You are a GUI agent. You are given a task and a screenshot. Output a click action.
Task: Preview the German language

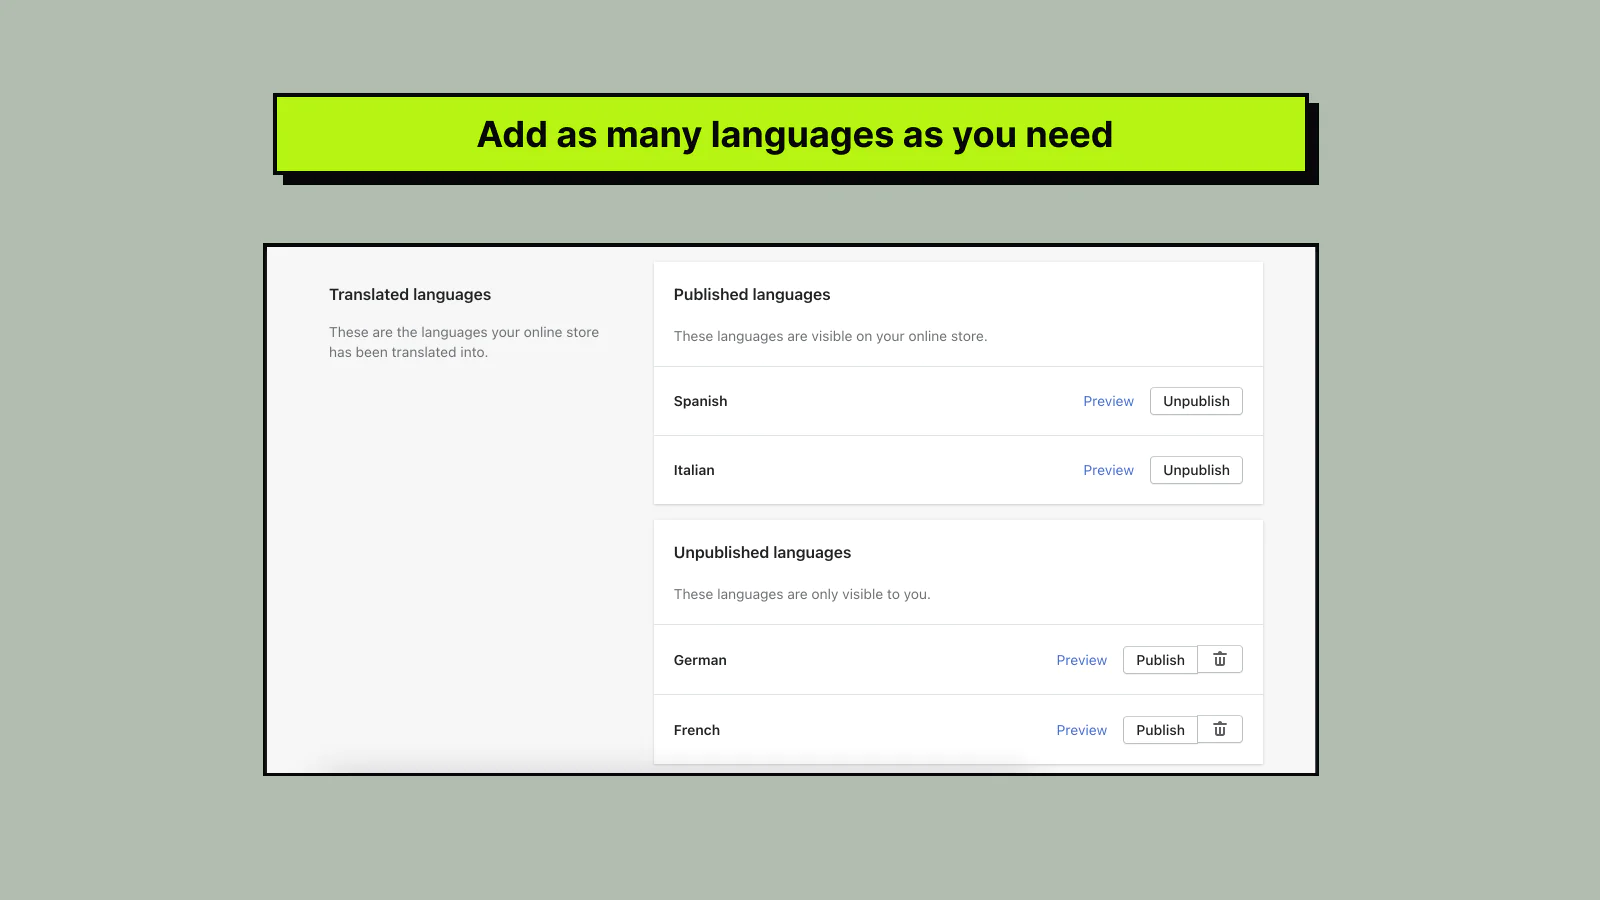point(1081,660)
